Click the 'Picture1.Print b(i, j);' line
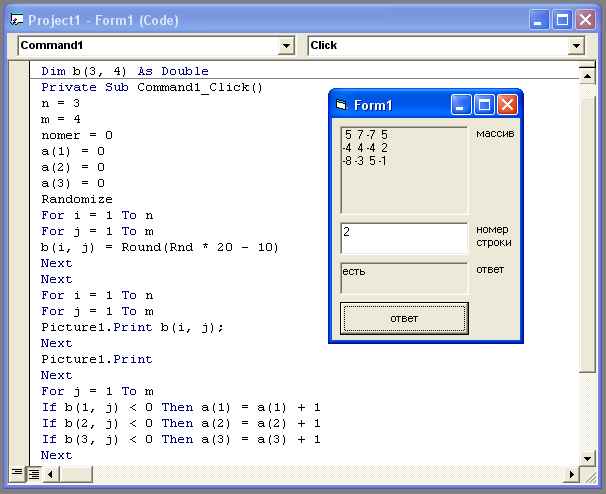This screenshot has width=606, height=494. click(132, 327)
